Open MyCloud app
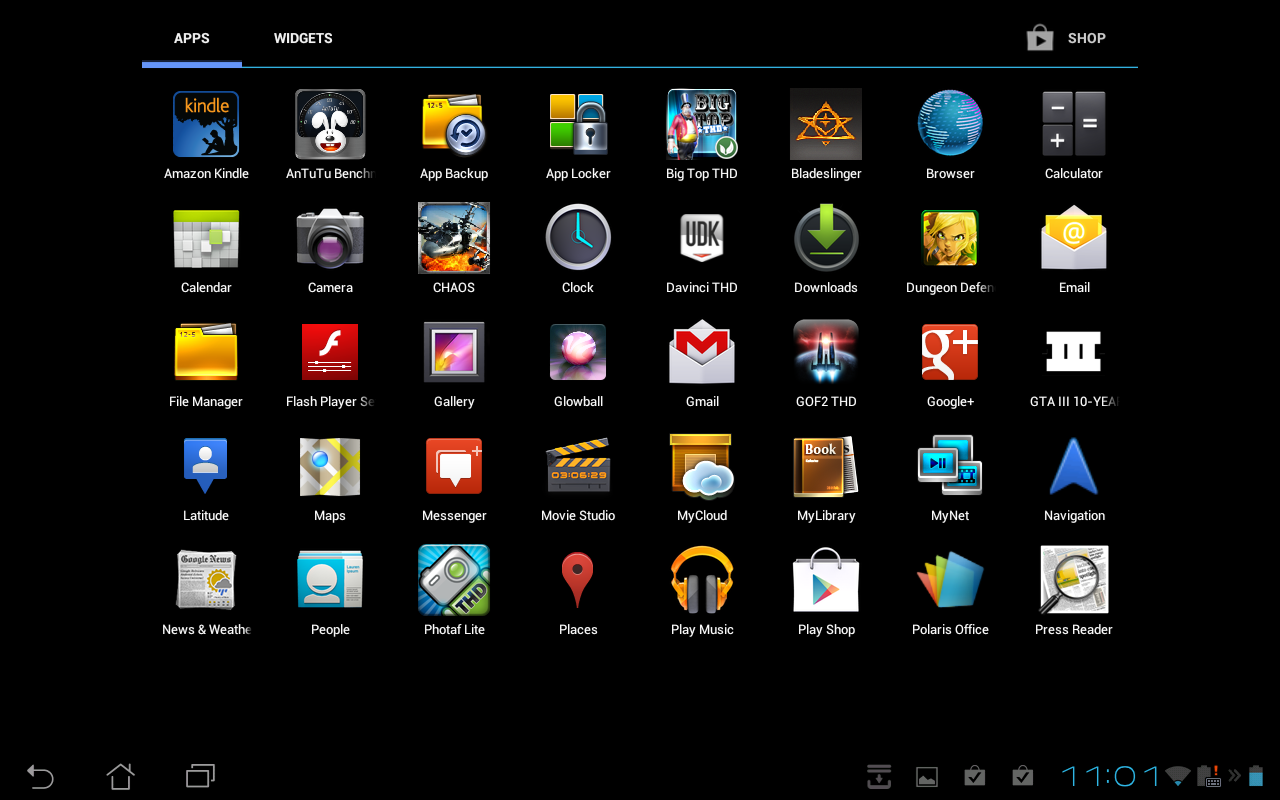 [702, 466]
